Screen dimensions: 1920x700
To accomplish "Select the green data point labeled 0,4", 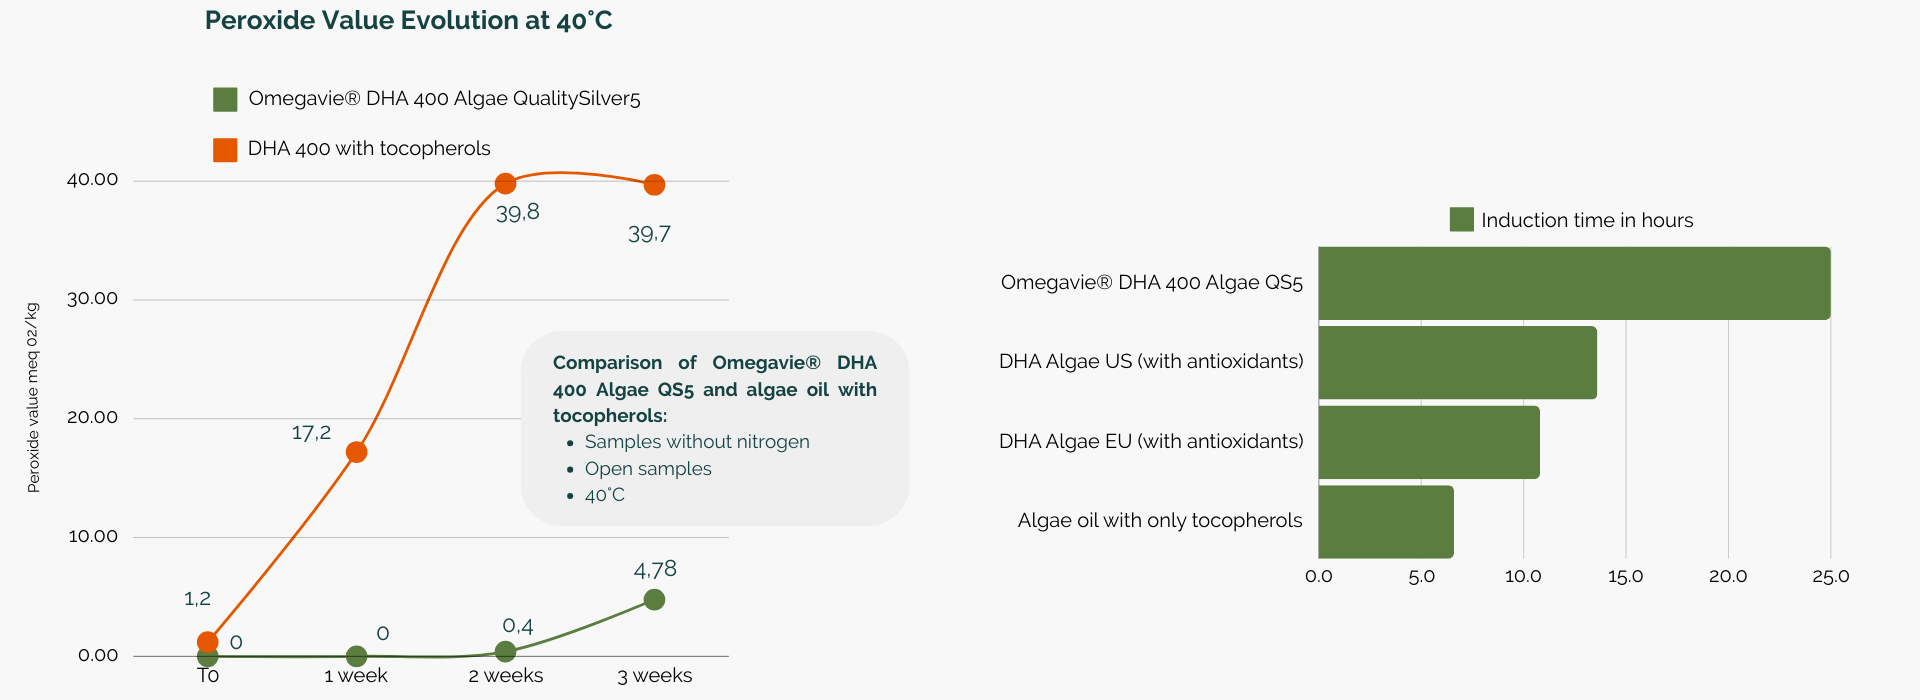I will [506, 652].
